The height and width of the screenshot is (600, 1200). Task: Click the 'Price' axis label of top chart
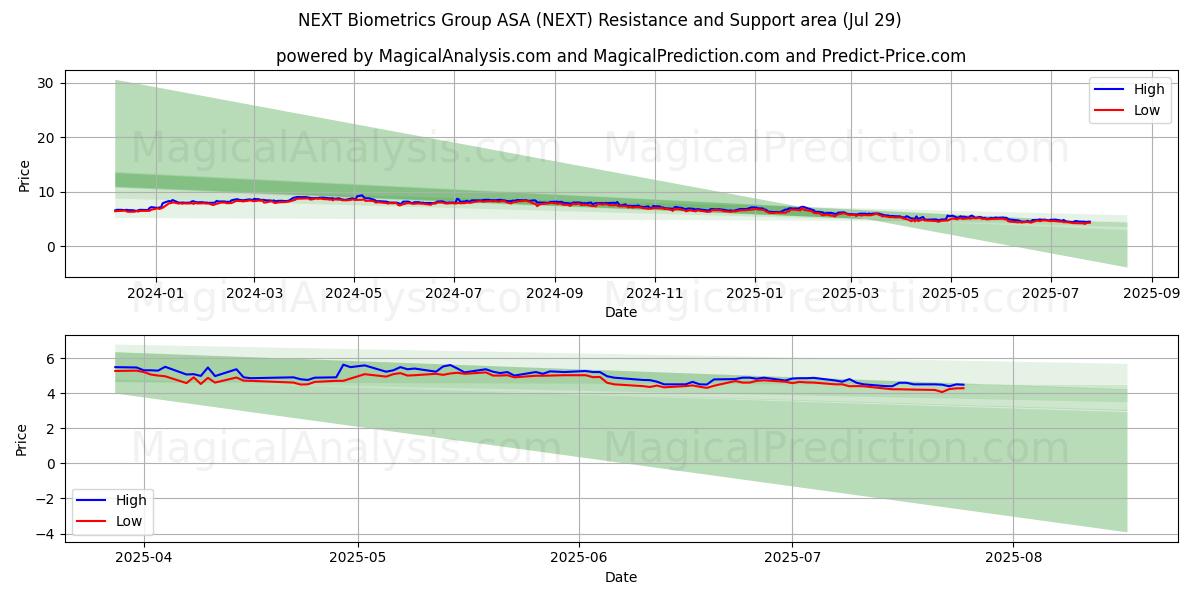click(x=24, y=174)
